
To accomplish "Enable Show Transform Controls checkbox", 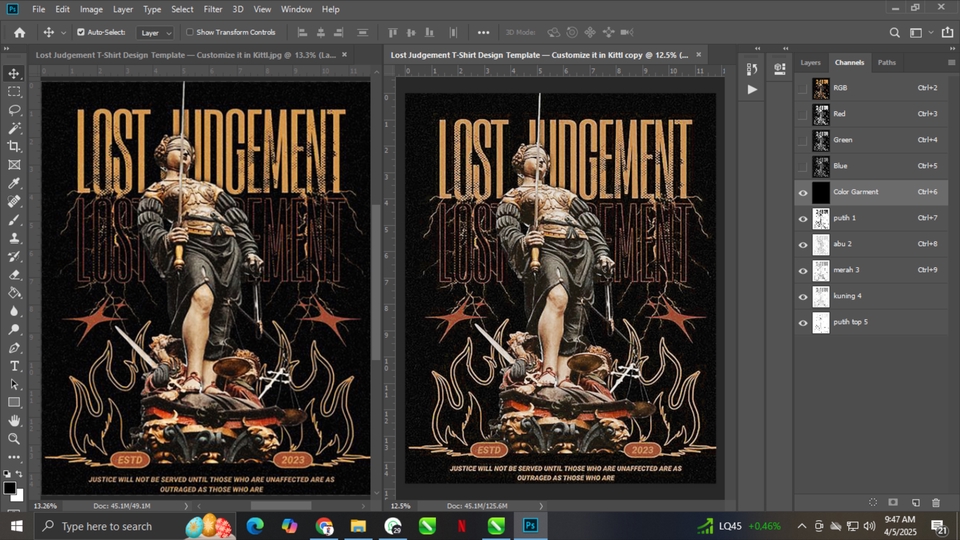I will point(189,32).
